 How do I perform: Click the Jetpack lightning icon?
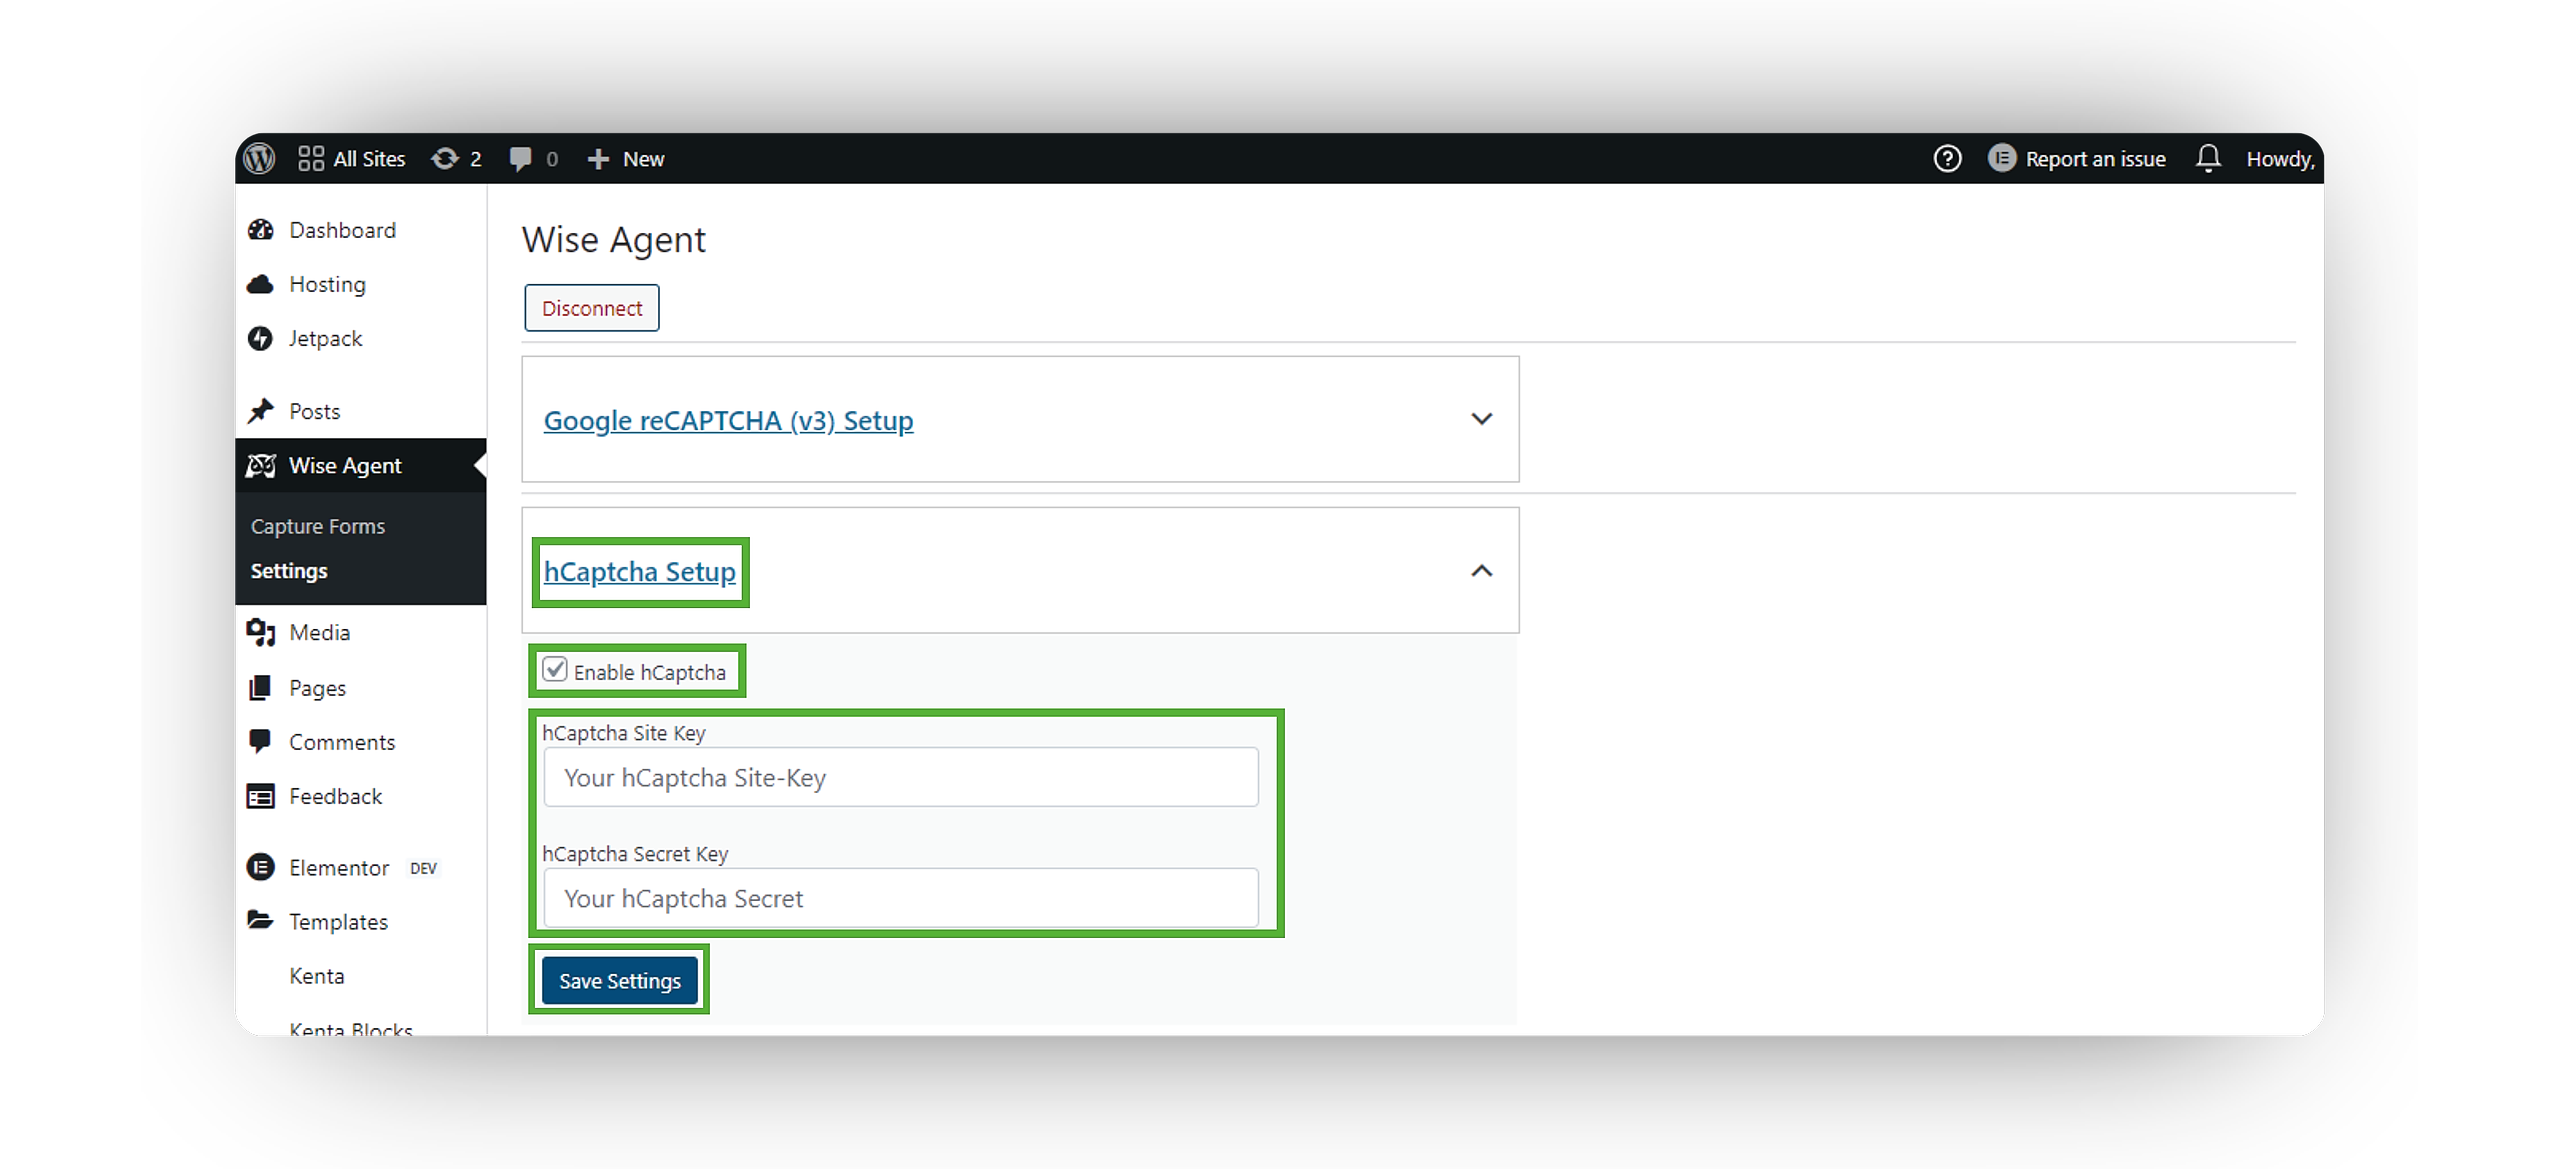[261, 338]
